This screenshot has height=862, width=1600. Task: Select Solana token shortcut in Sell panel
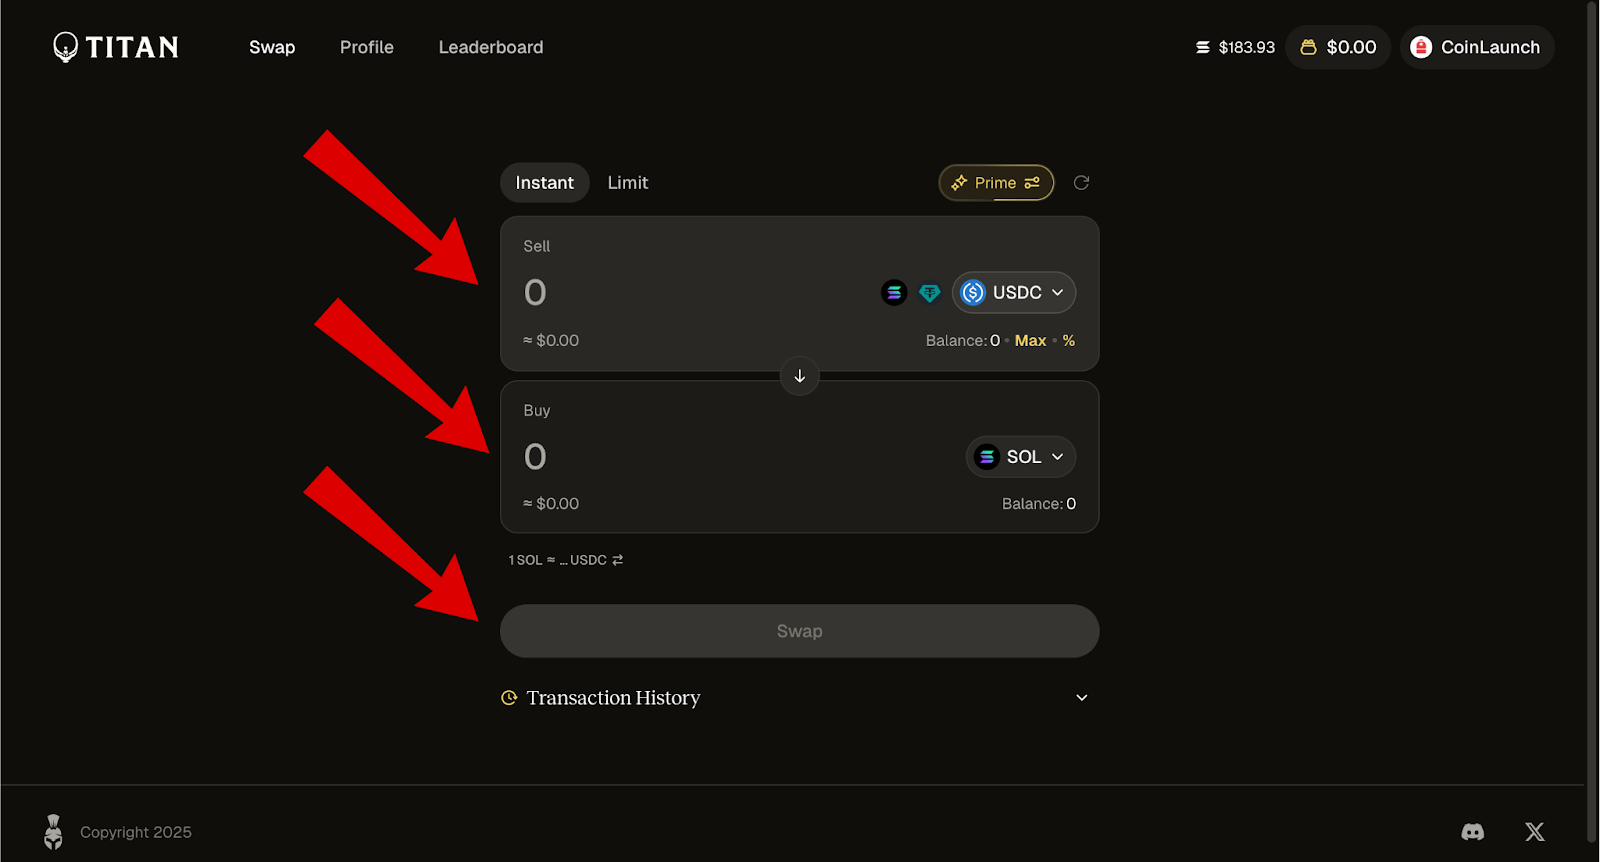[893, 292]
